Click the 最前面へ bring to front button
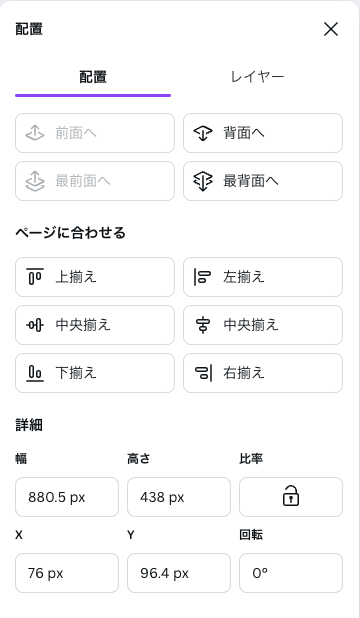 pos(95,181)
